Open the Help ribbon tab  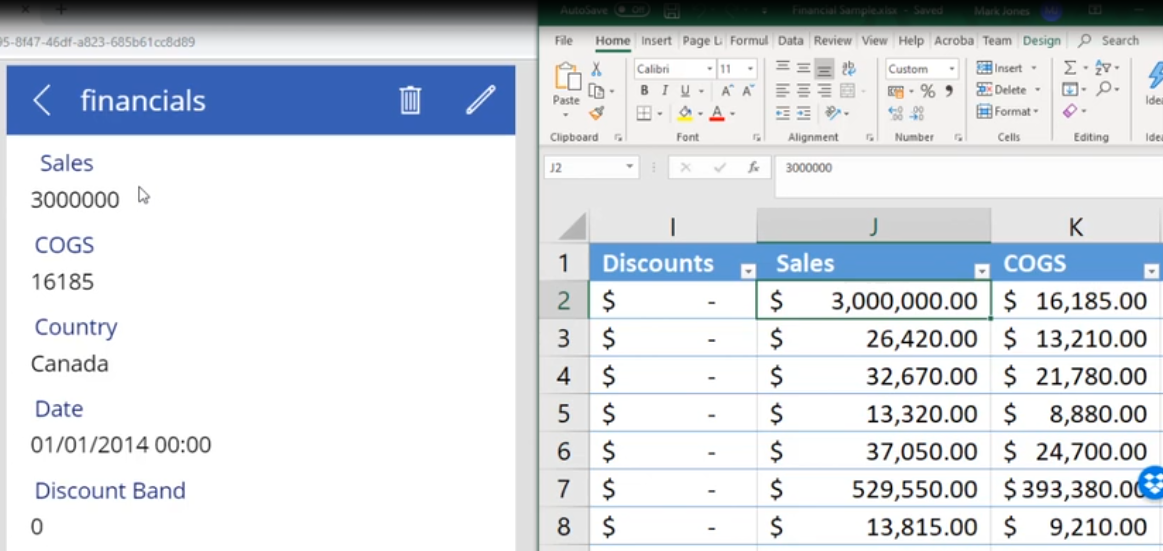coord(911,41)
